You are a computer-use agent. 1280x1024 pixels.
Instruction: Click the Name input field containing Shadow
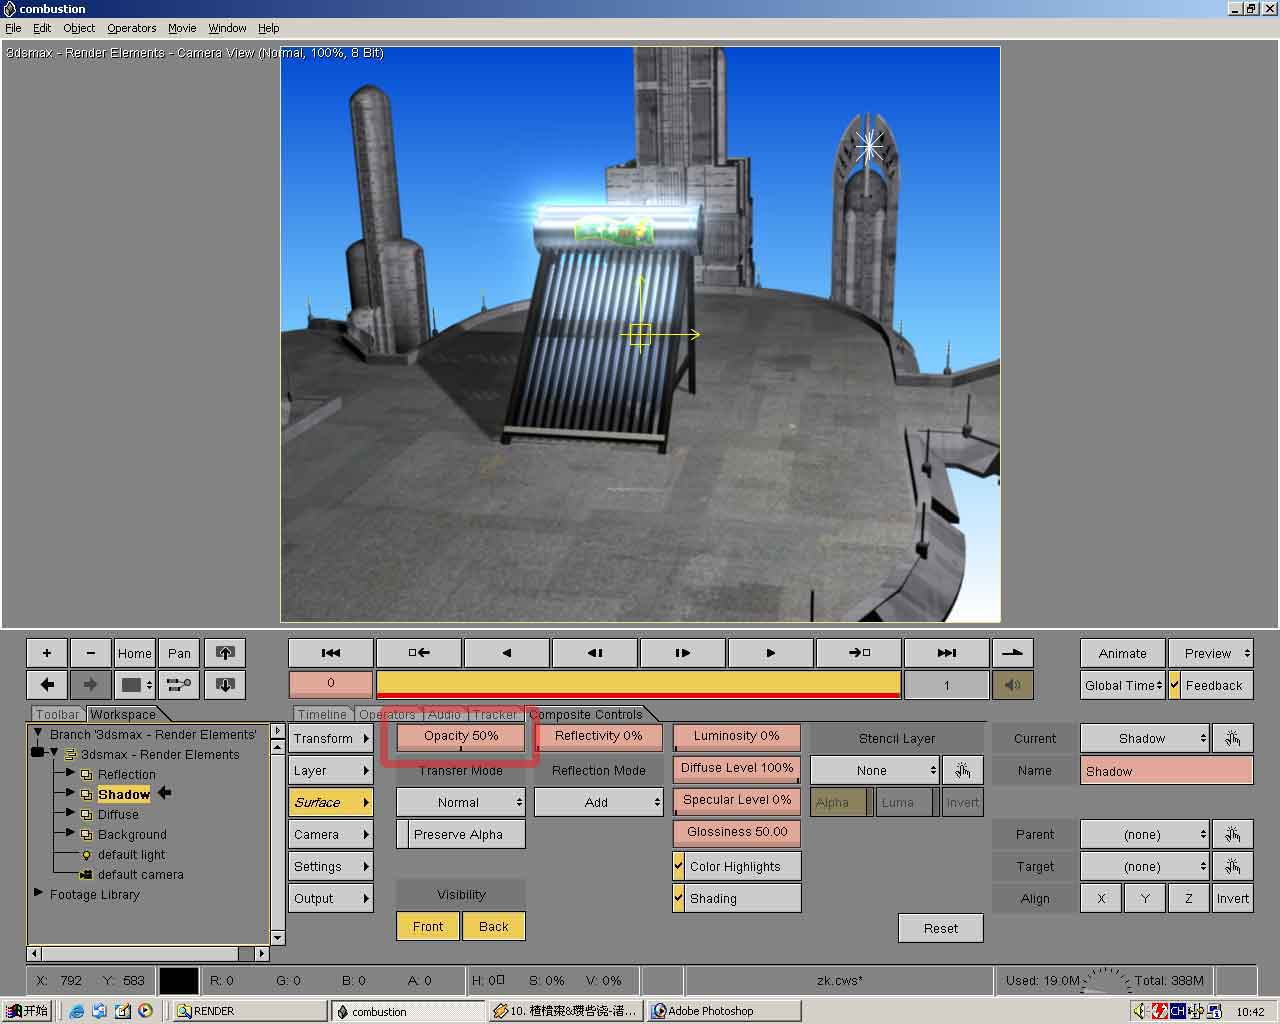coord(1166,771)
